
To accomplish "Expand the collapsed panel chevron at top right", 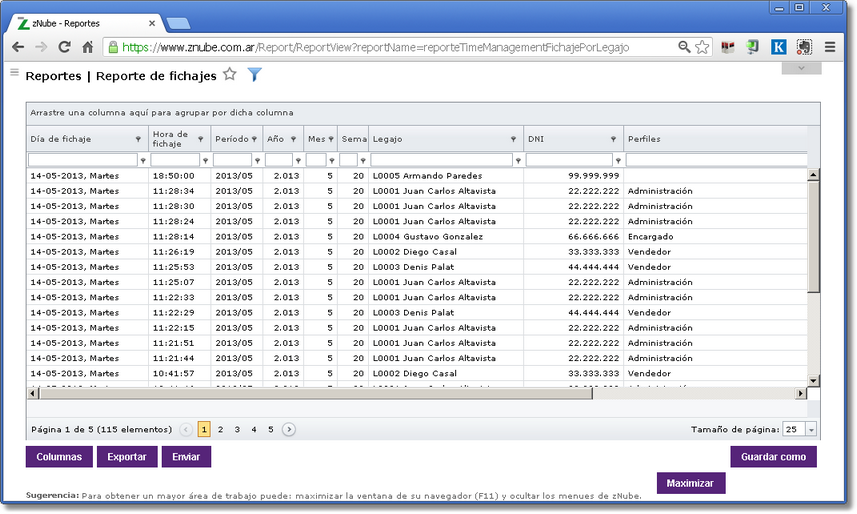I will point(801,68).
